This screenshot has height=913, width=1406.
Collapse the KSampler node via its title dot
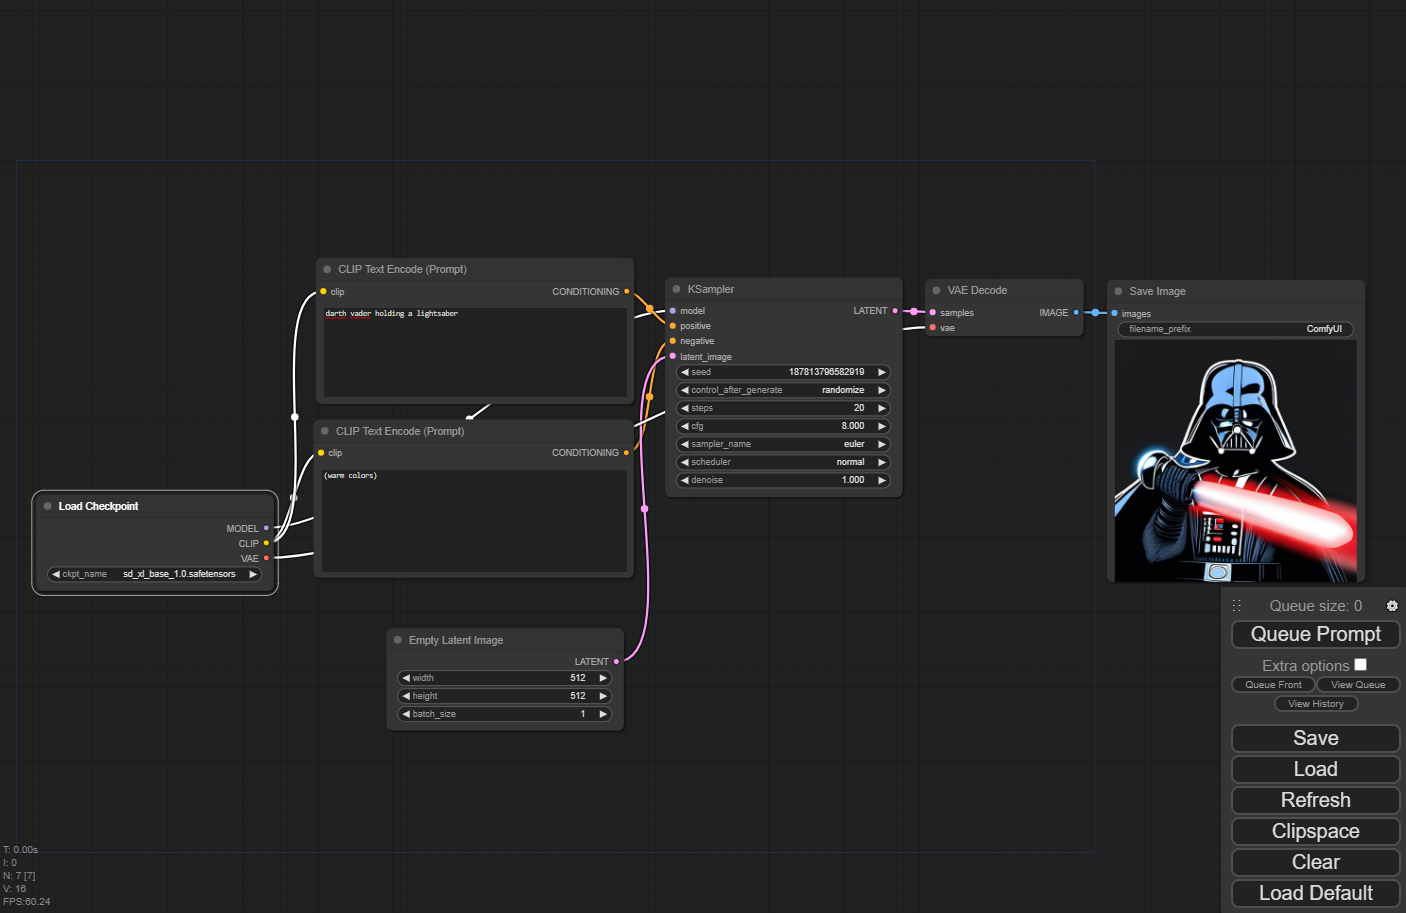click(x=677, y=289)
